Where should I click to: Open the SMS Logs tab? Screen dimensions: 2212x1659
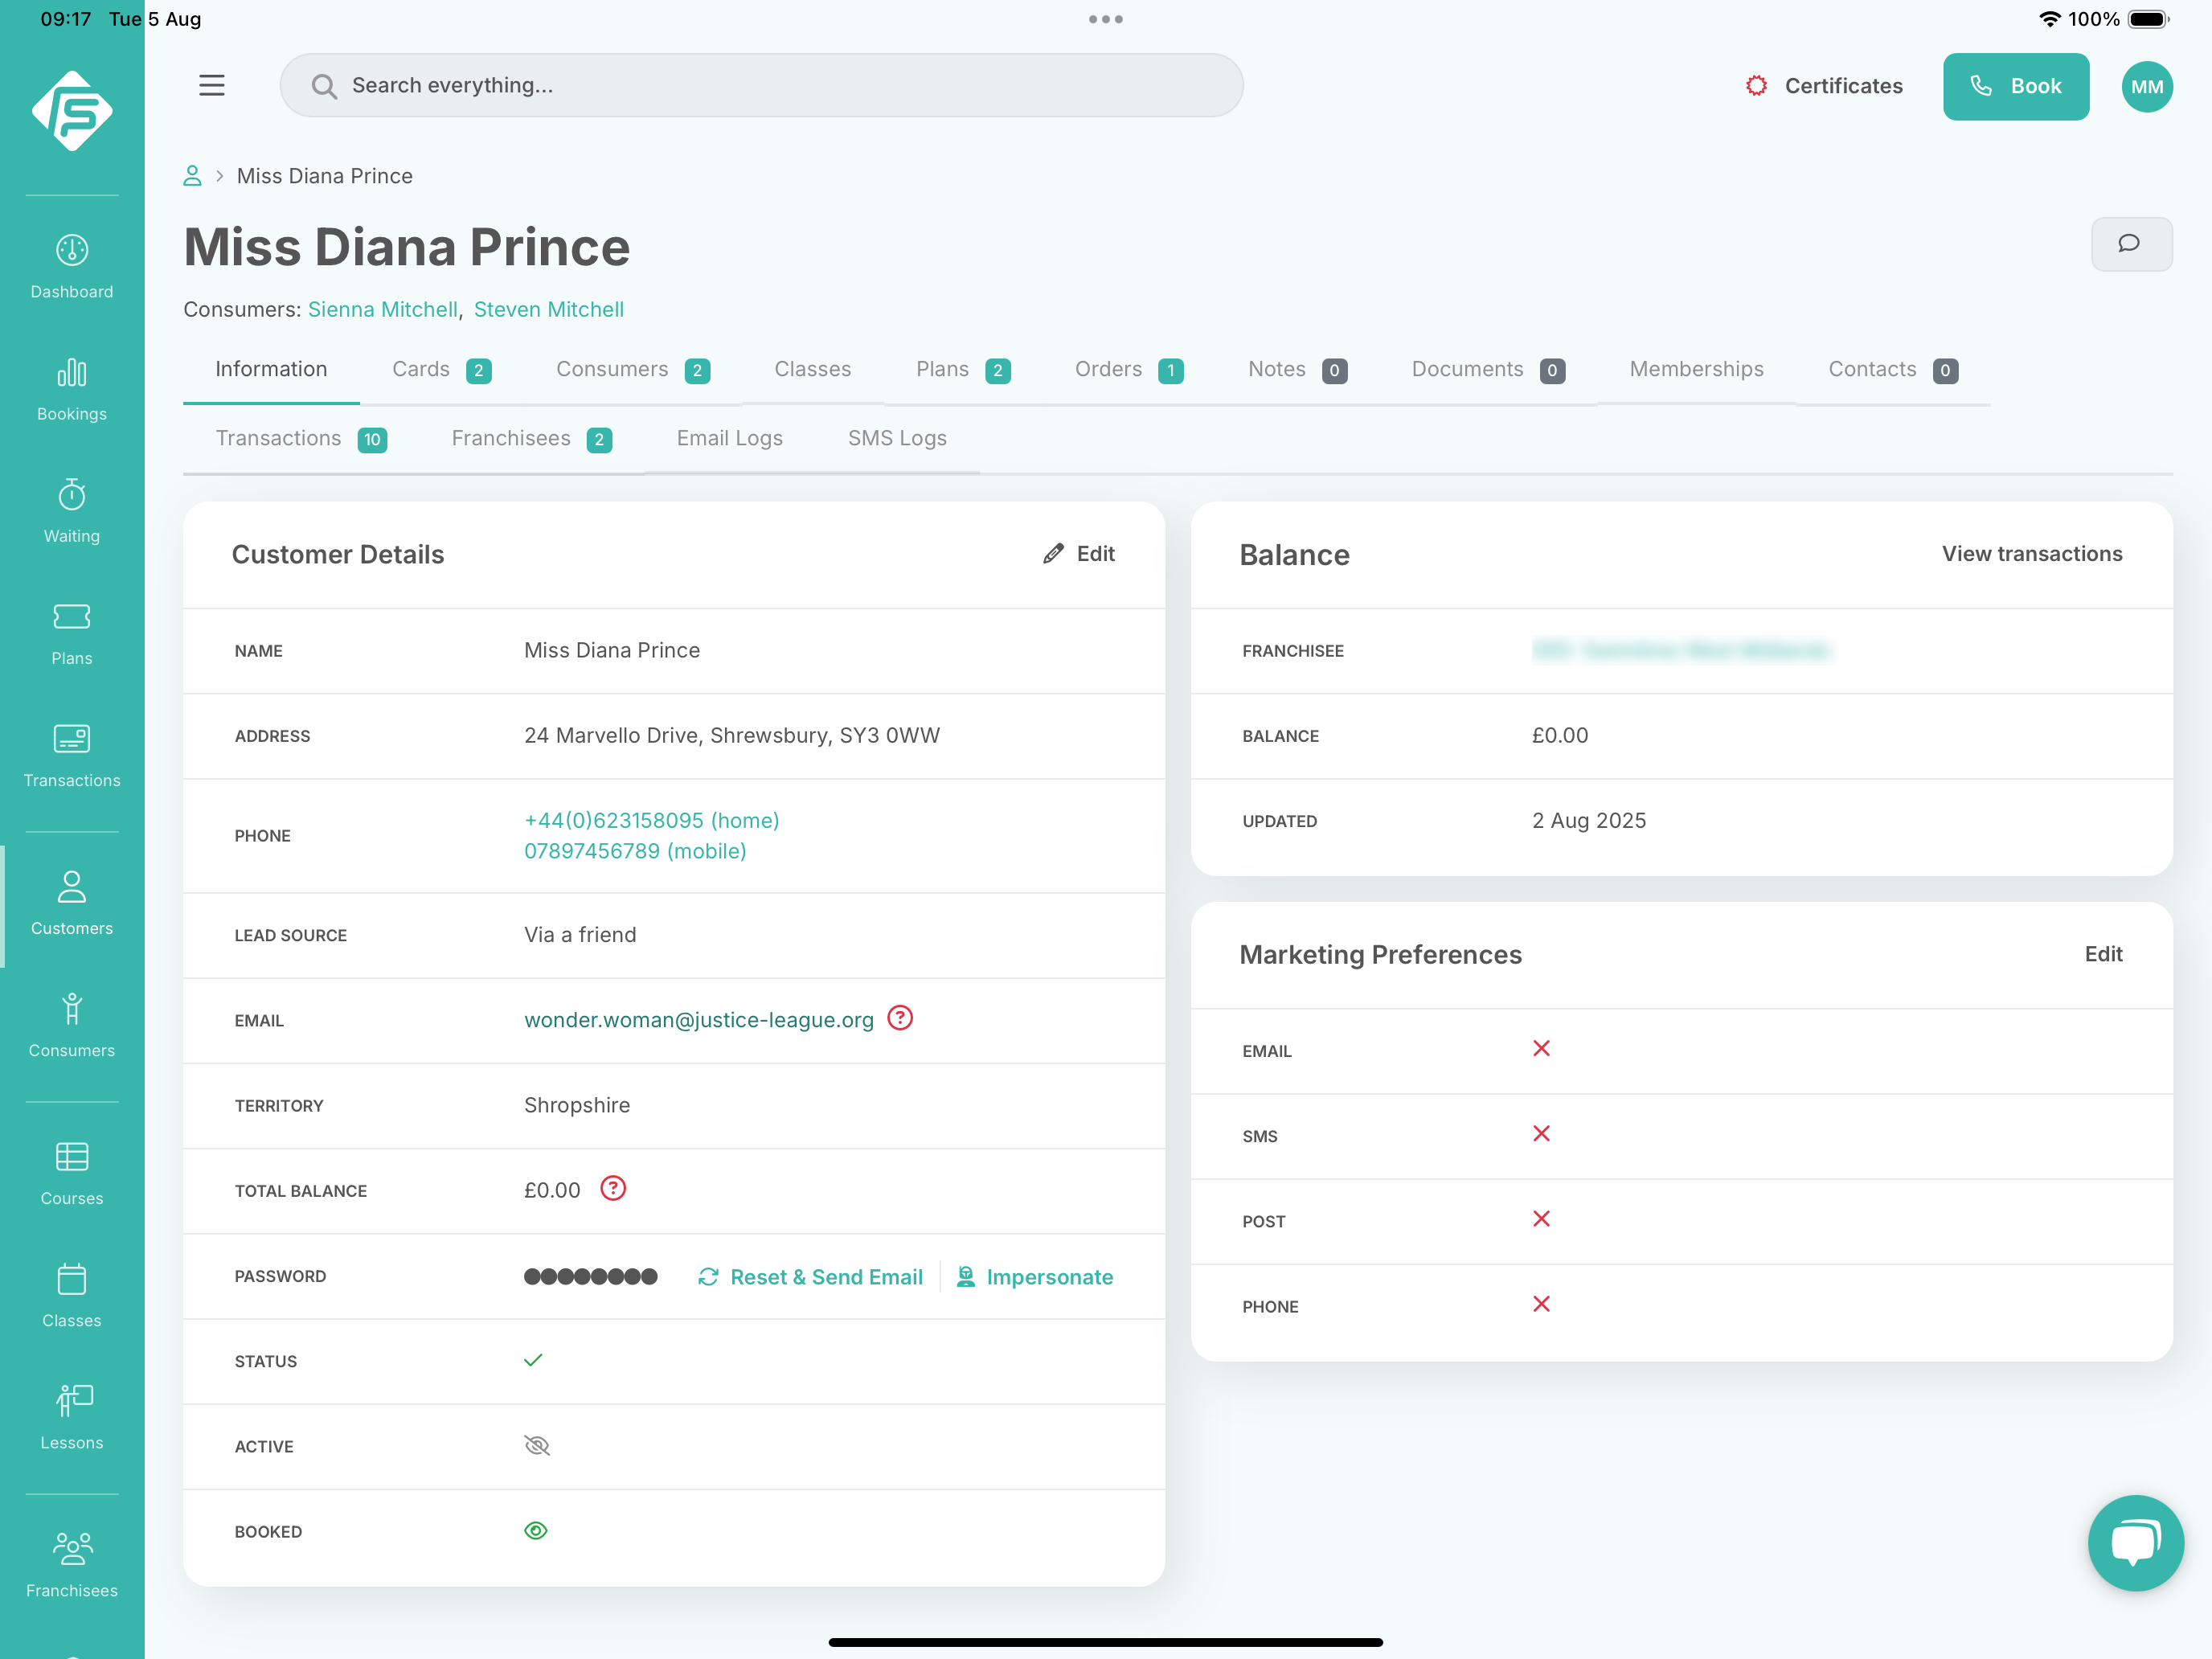tap(897, 439)
